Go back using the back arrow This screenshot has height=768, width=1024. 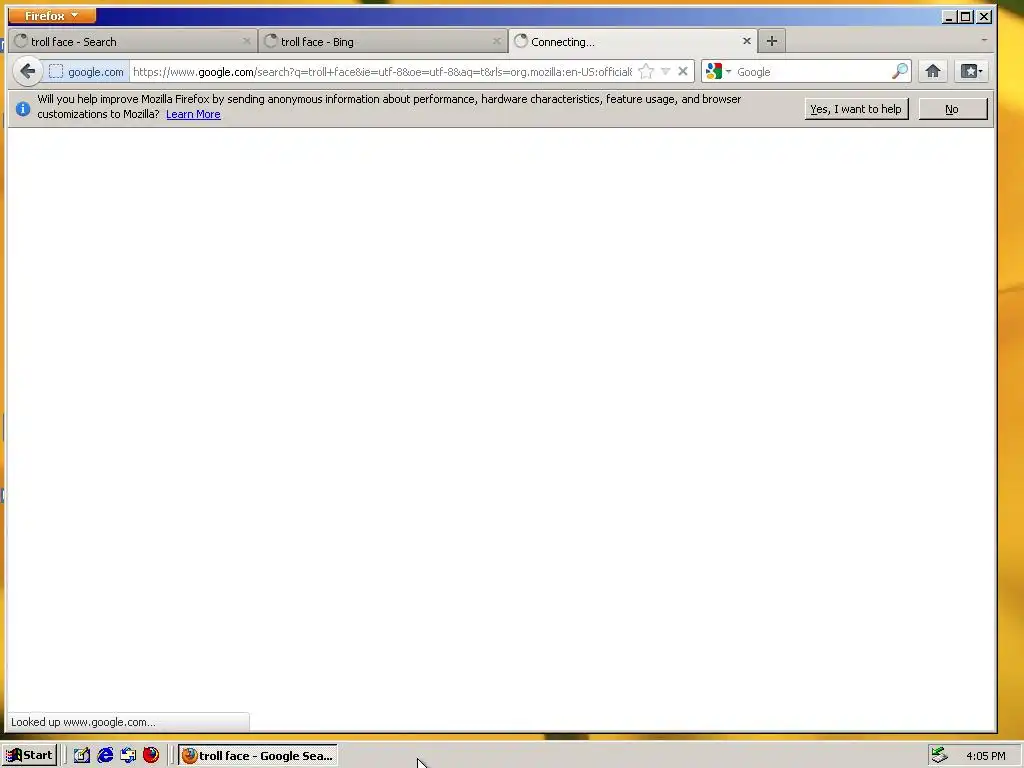(x=27, y=71)
